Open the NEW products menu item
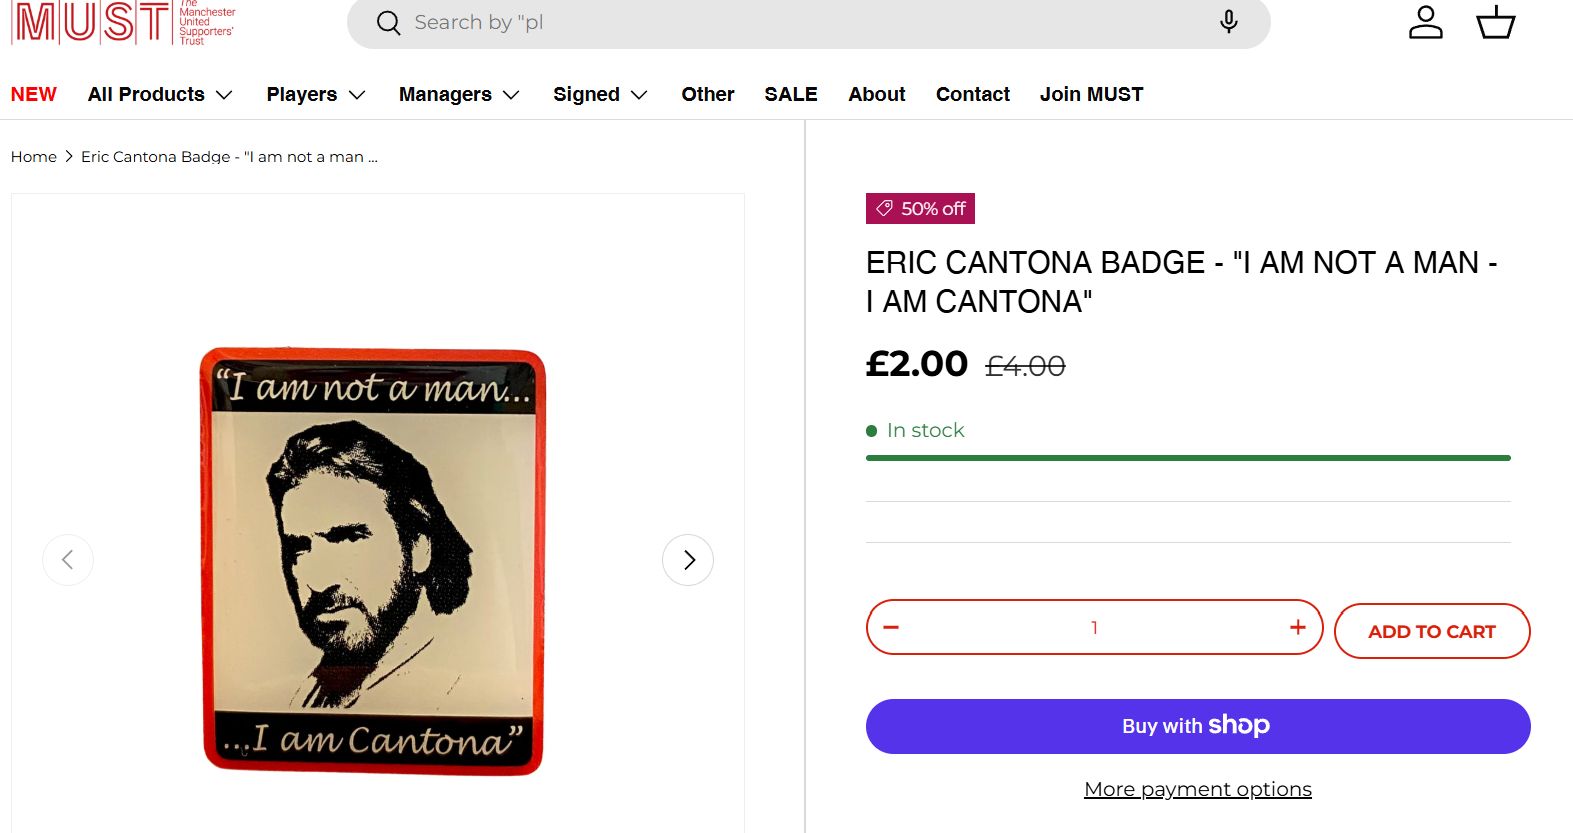Image resolution: width=1573 pixels, height=833 pixels. (34, 94)
